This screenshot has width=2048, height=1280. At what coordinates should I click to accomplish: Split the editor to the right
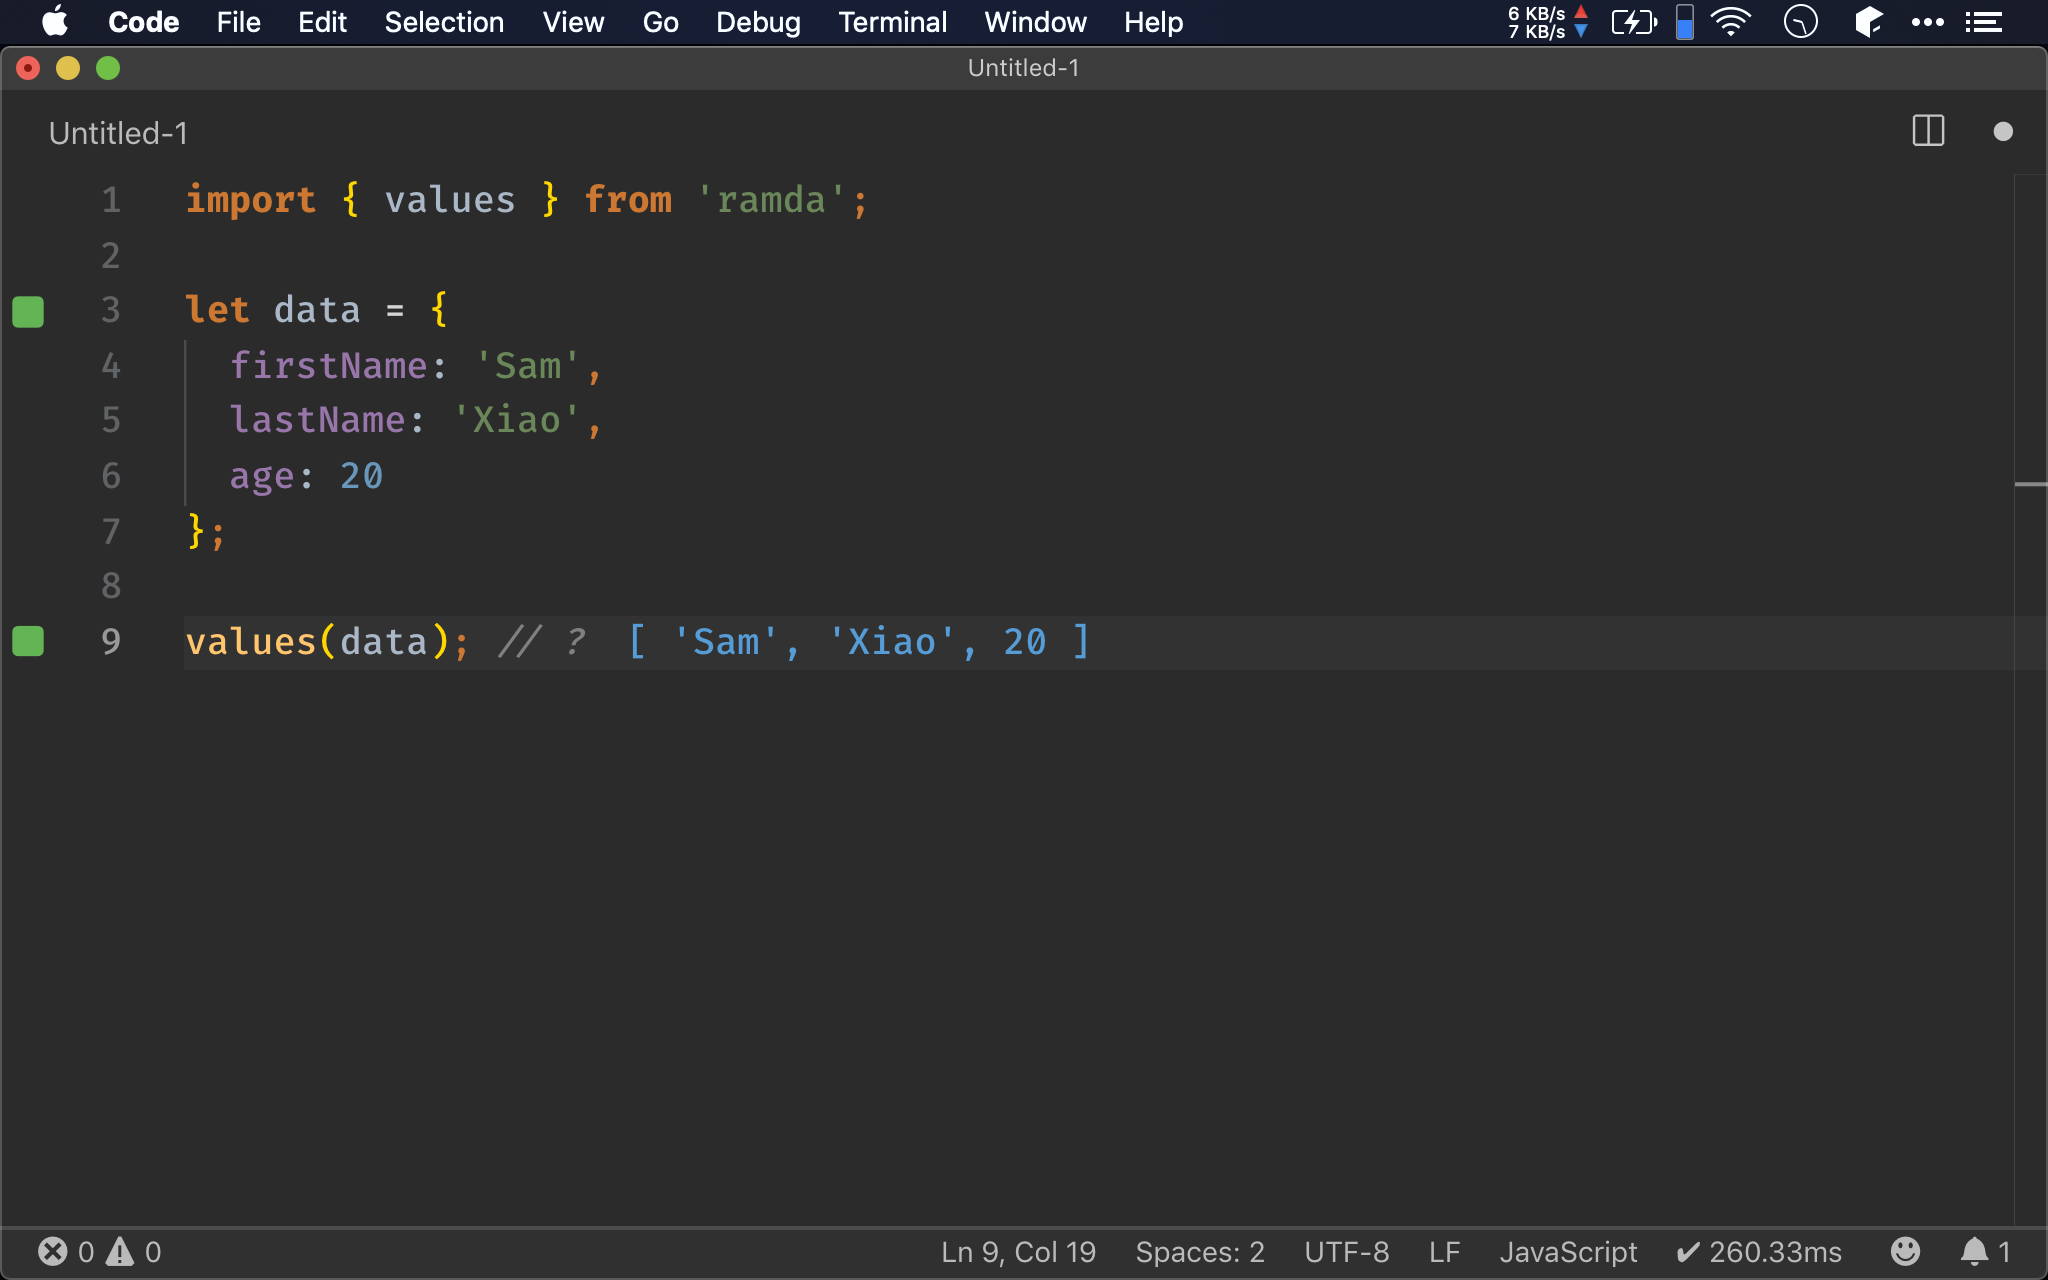pos(1928,131)
